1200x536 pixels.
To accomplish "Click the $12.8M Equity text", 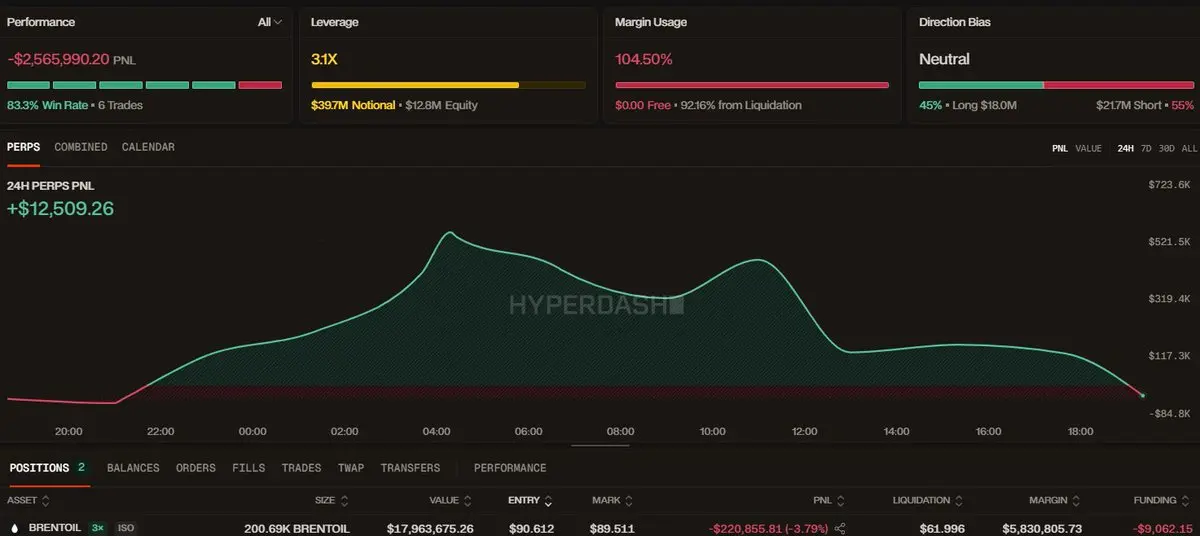I will tap(442, 105).
